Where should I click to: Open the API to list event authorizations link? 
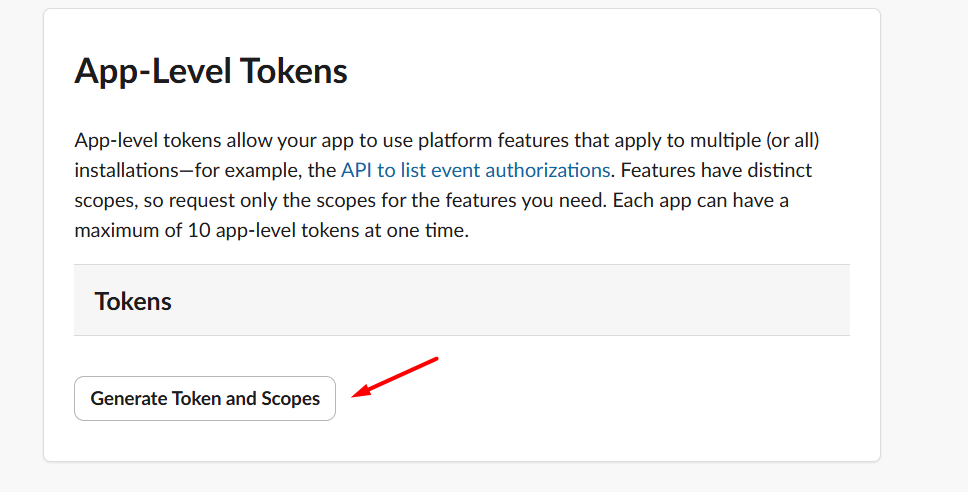(475, 170)
